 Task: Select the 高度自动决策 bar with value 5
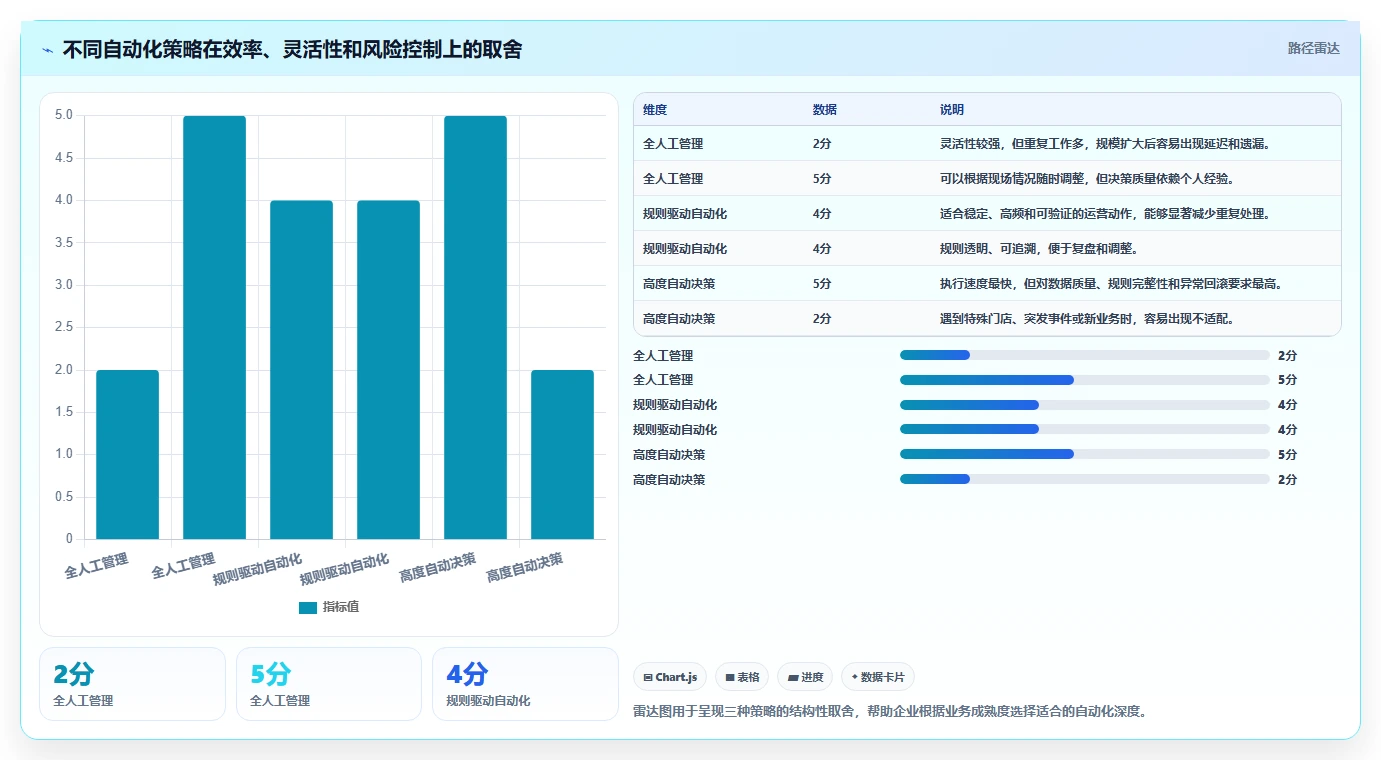475,328
